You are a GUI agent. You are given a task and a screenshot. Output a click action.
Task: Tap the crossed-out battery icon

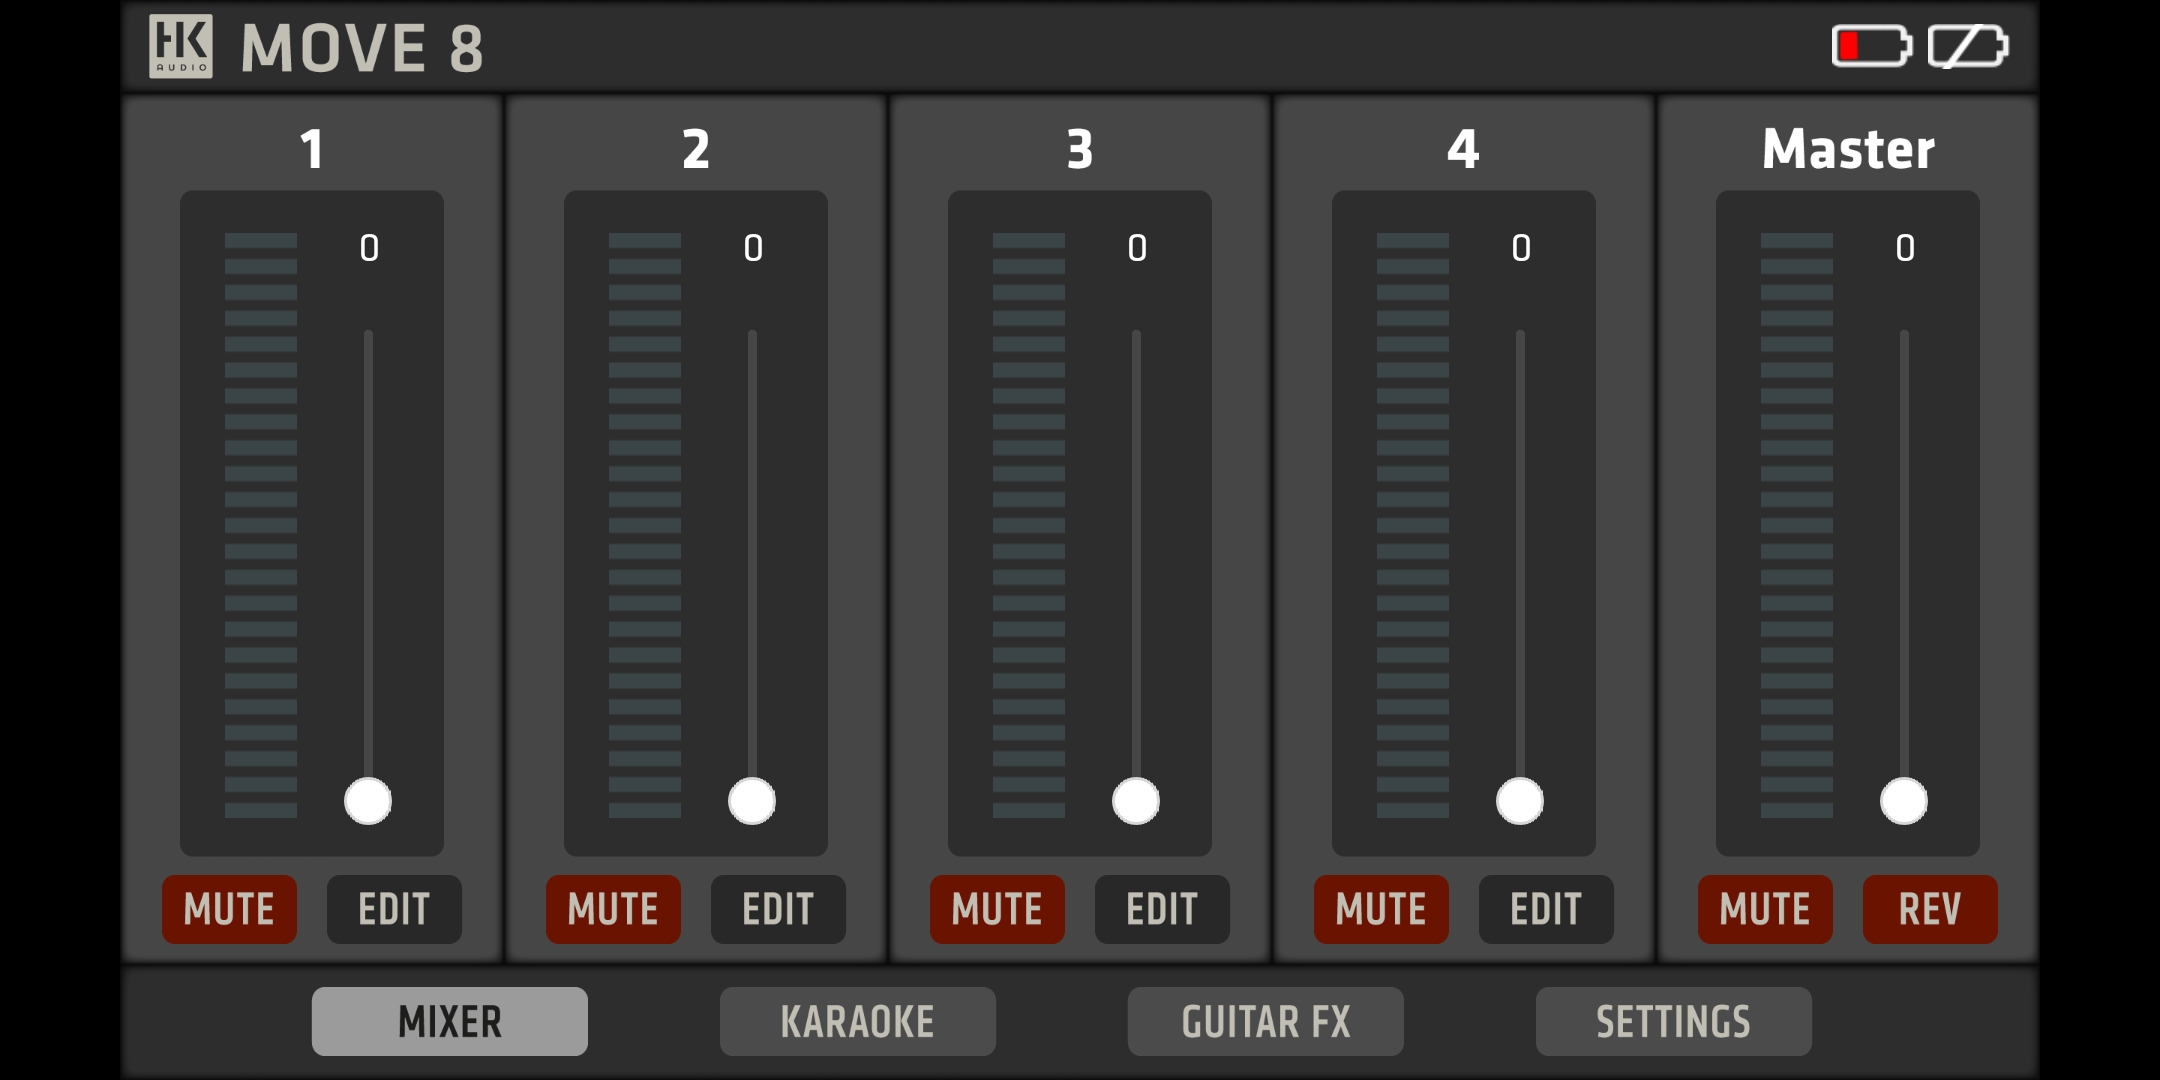(1967, 46)
